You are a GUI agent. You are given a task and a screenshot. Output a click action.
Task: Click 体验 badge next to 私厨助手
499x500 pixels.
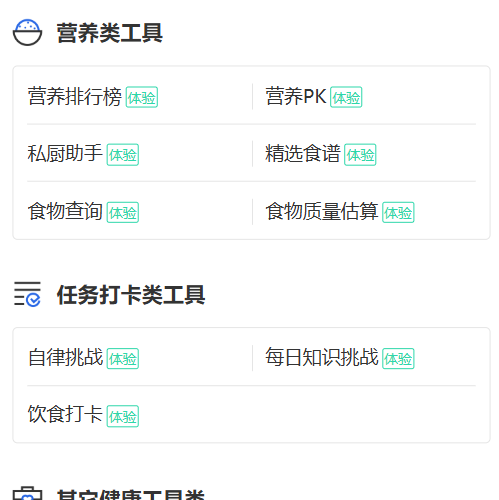point(123,155)
